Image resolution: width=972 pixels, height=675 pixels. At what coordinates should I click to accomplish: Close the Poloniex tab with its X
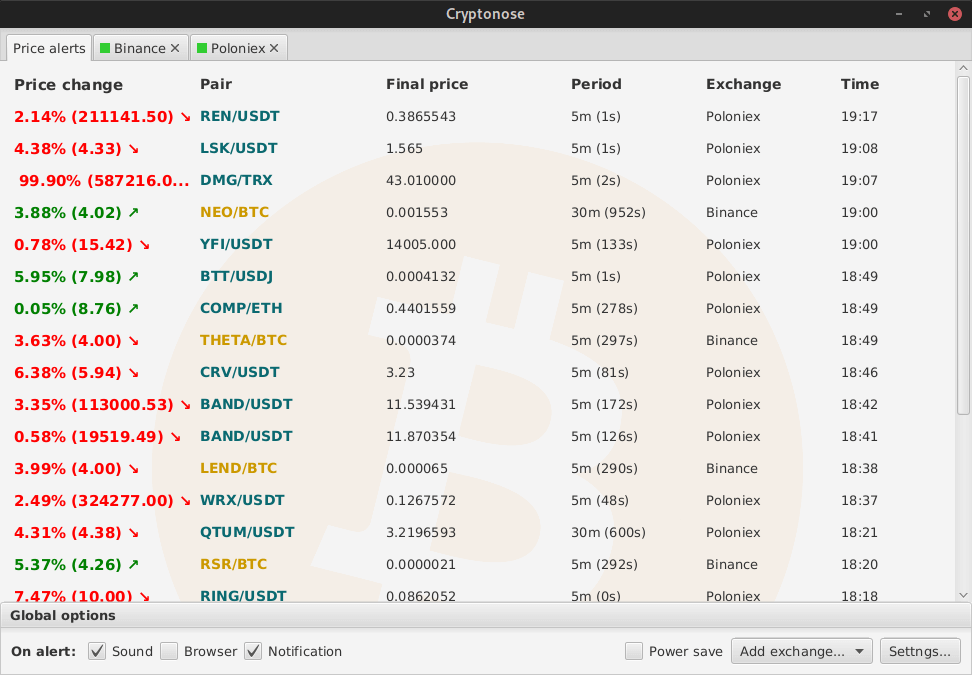274,48
